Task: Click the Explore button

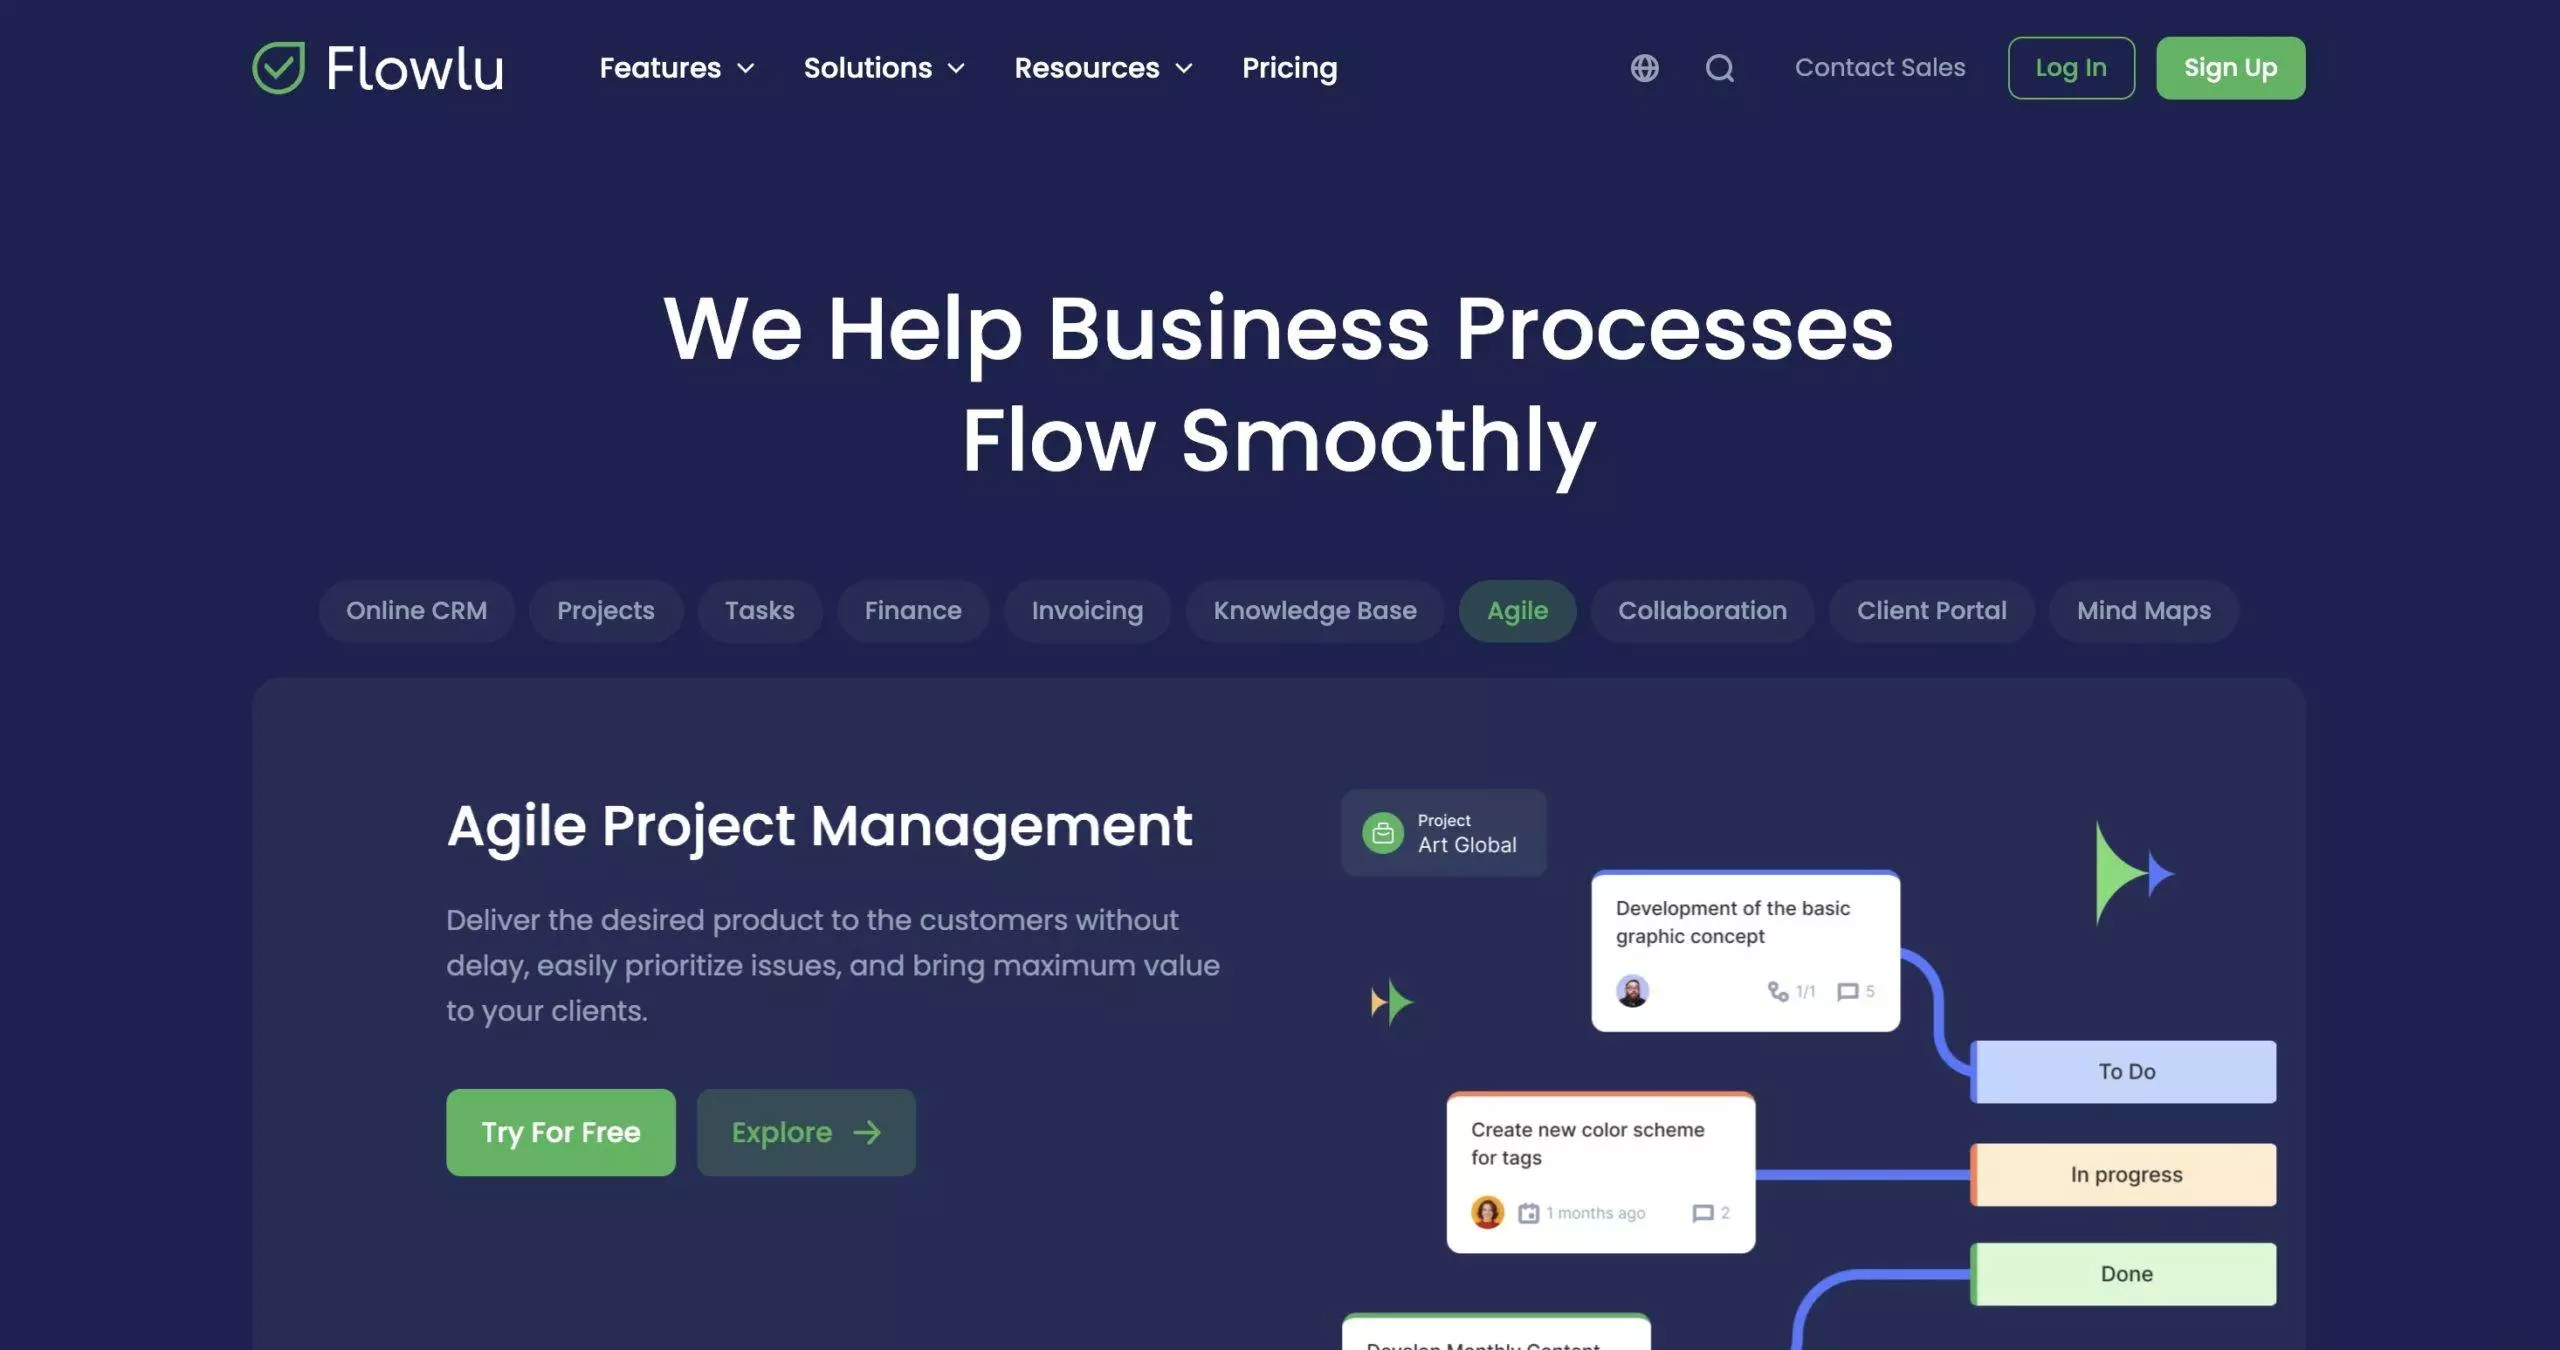Action: (x=806, y=1131)
